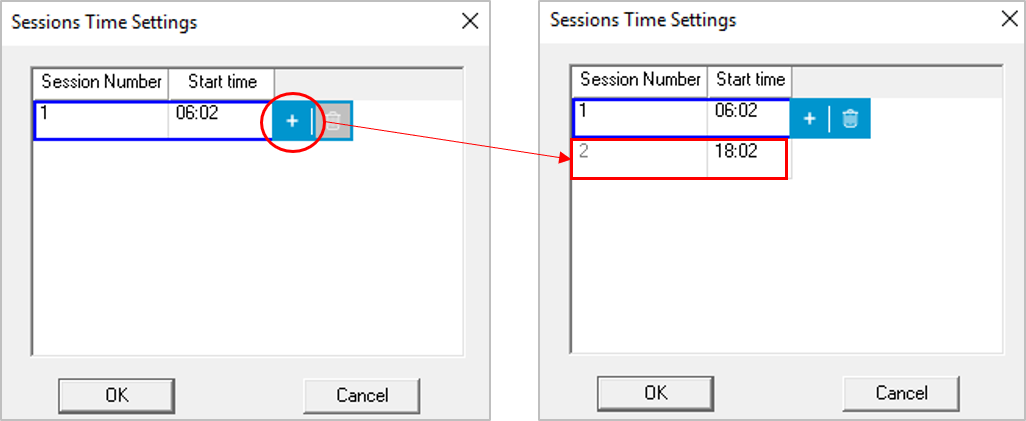The image size is (1026, 421).
Task: Click Session Number column header in left dialog
Action: 101,82
